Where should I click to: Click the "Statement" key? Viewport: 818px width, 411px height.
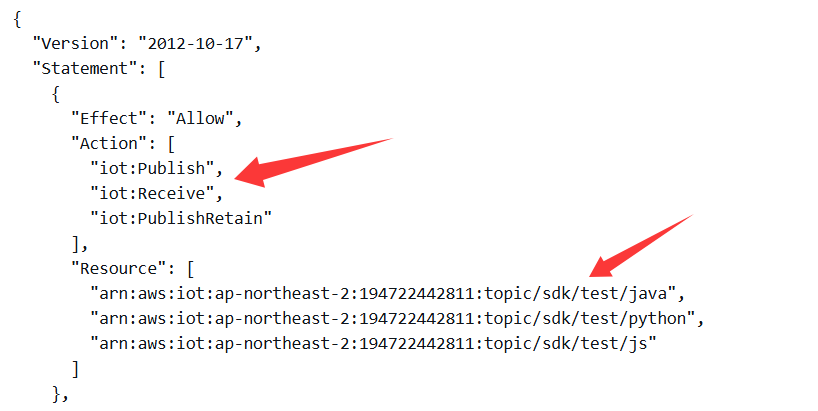pyautogui.click(x=86, y=68)
